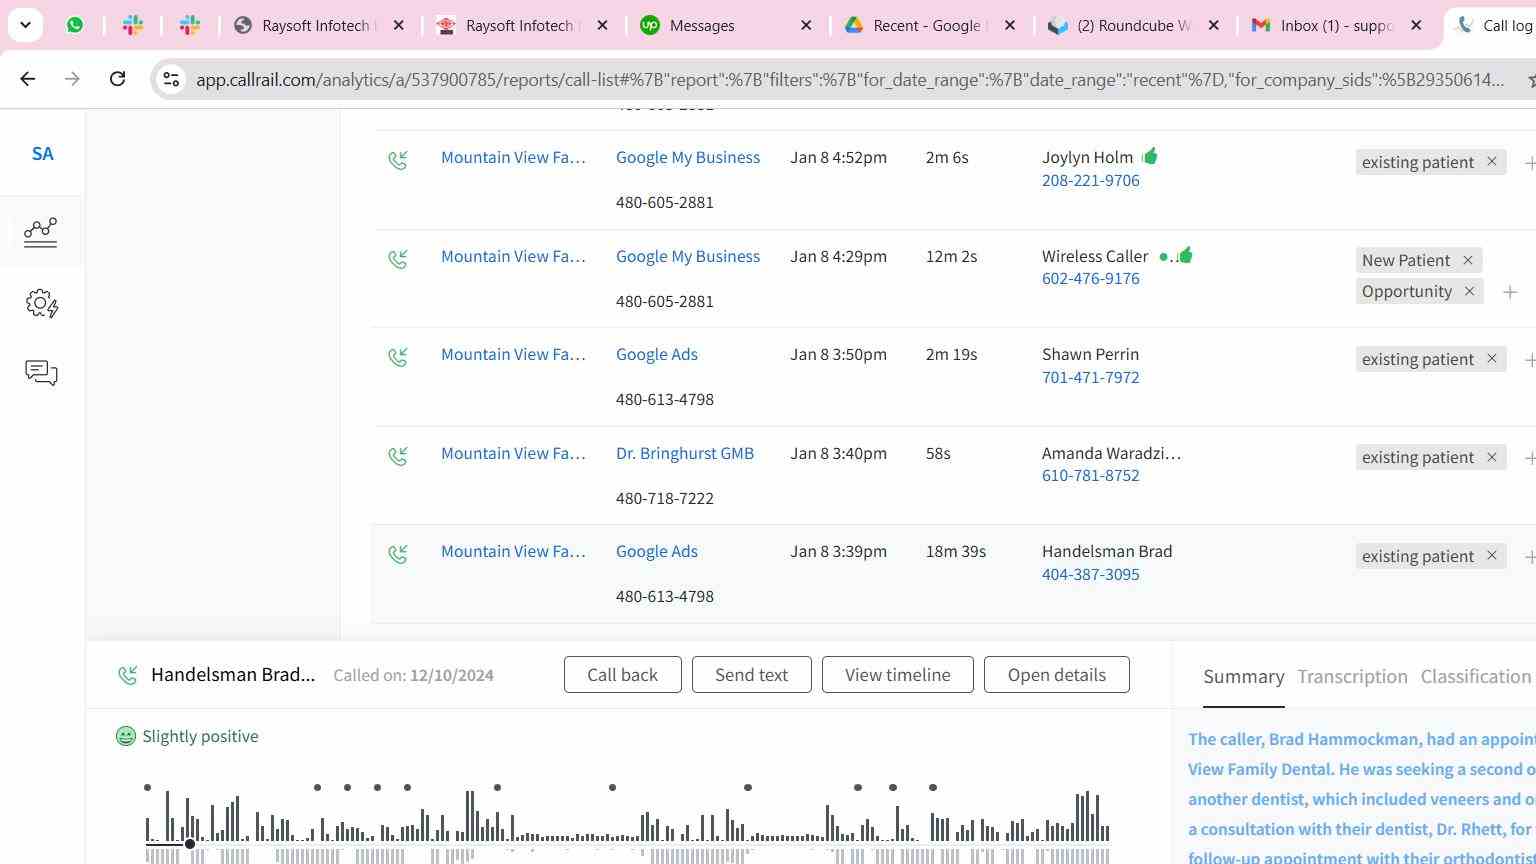The height and width of the screenshot is (864, 1536).
Task: Open Google My Business source at 4:52pm
Action: click(688, 157)
